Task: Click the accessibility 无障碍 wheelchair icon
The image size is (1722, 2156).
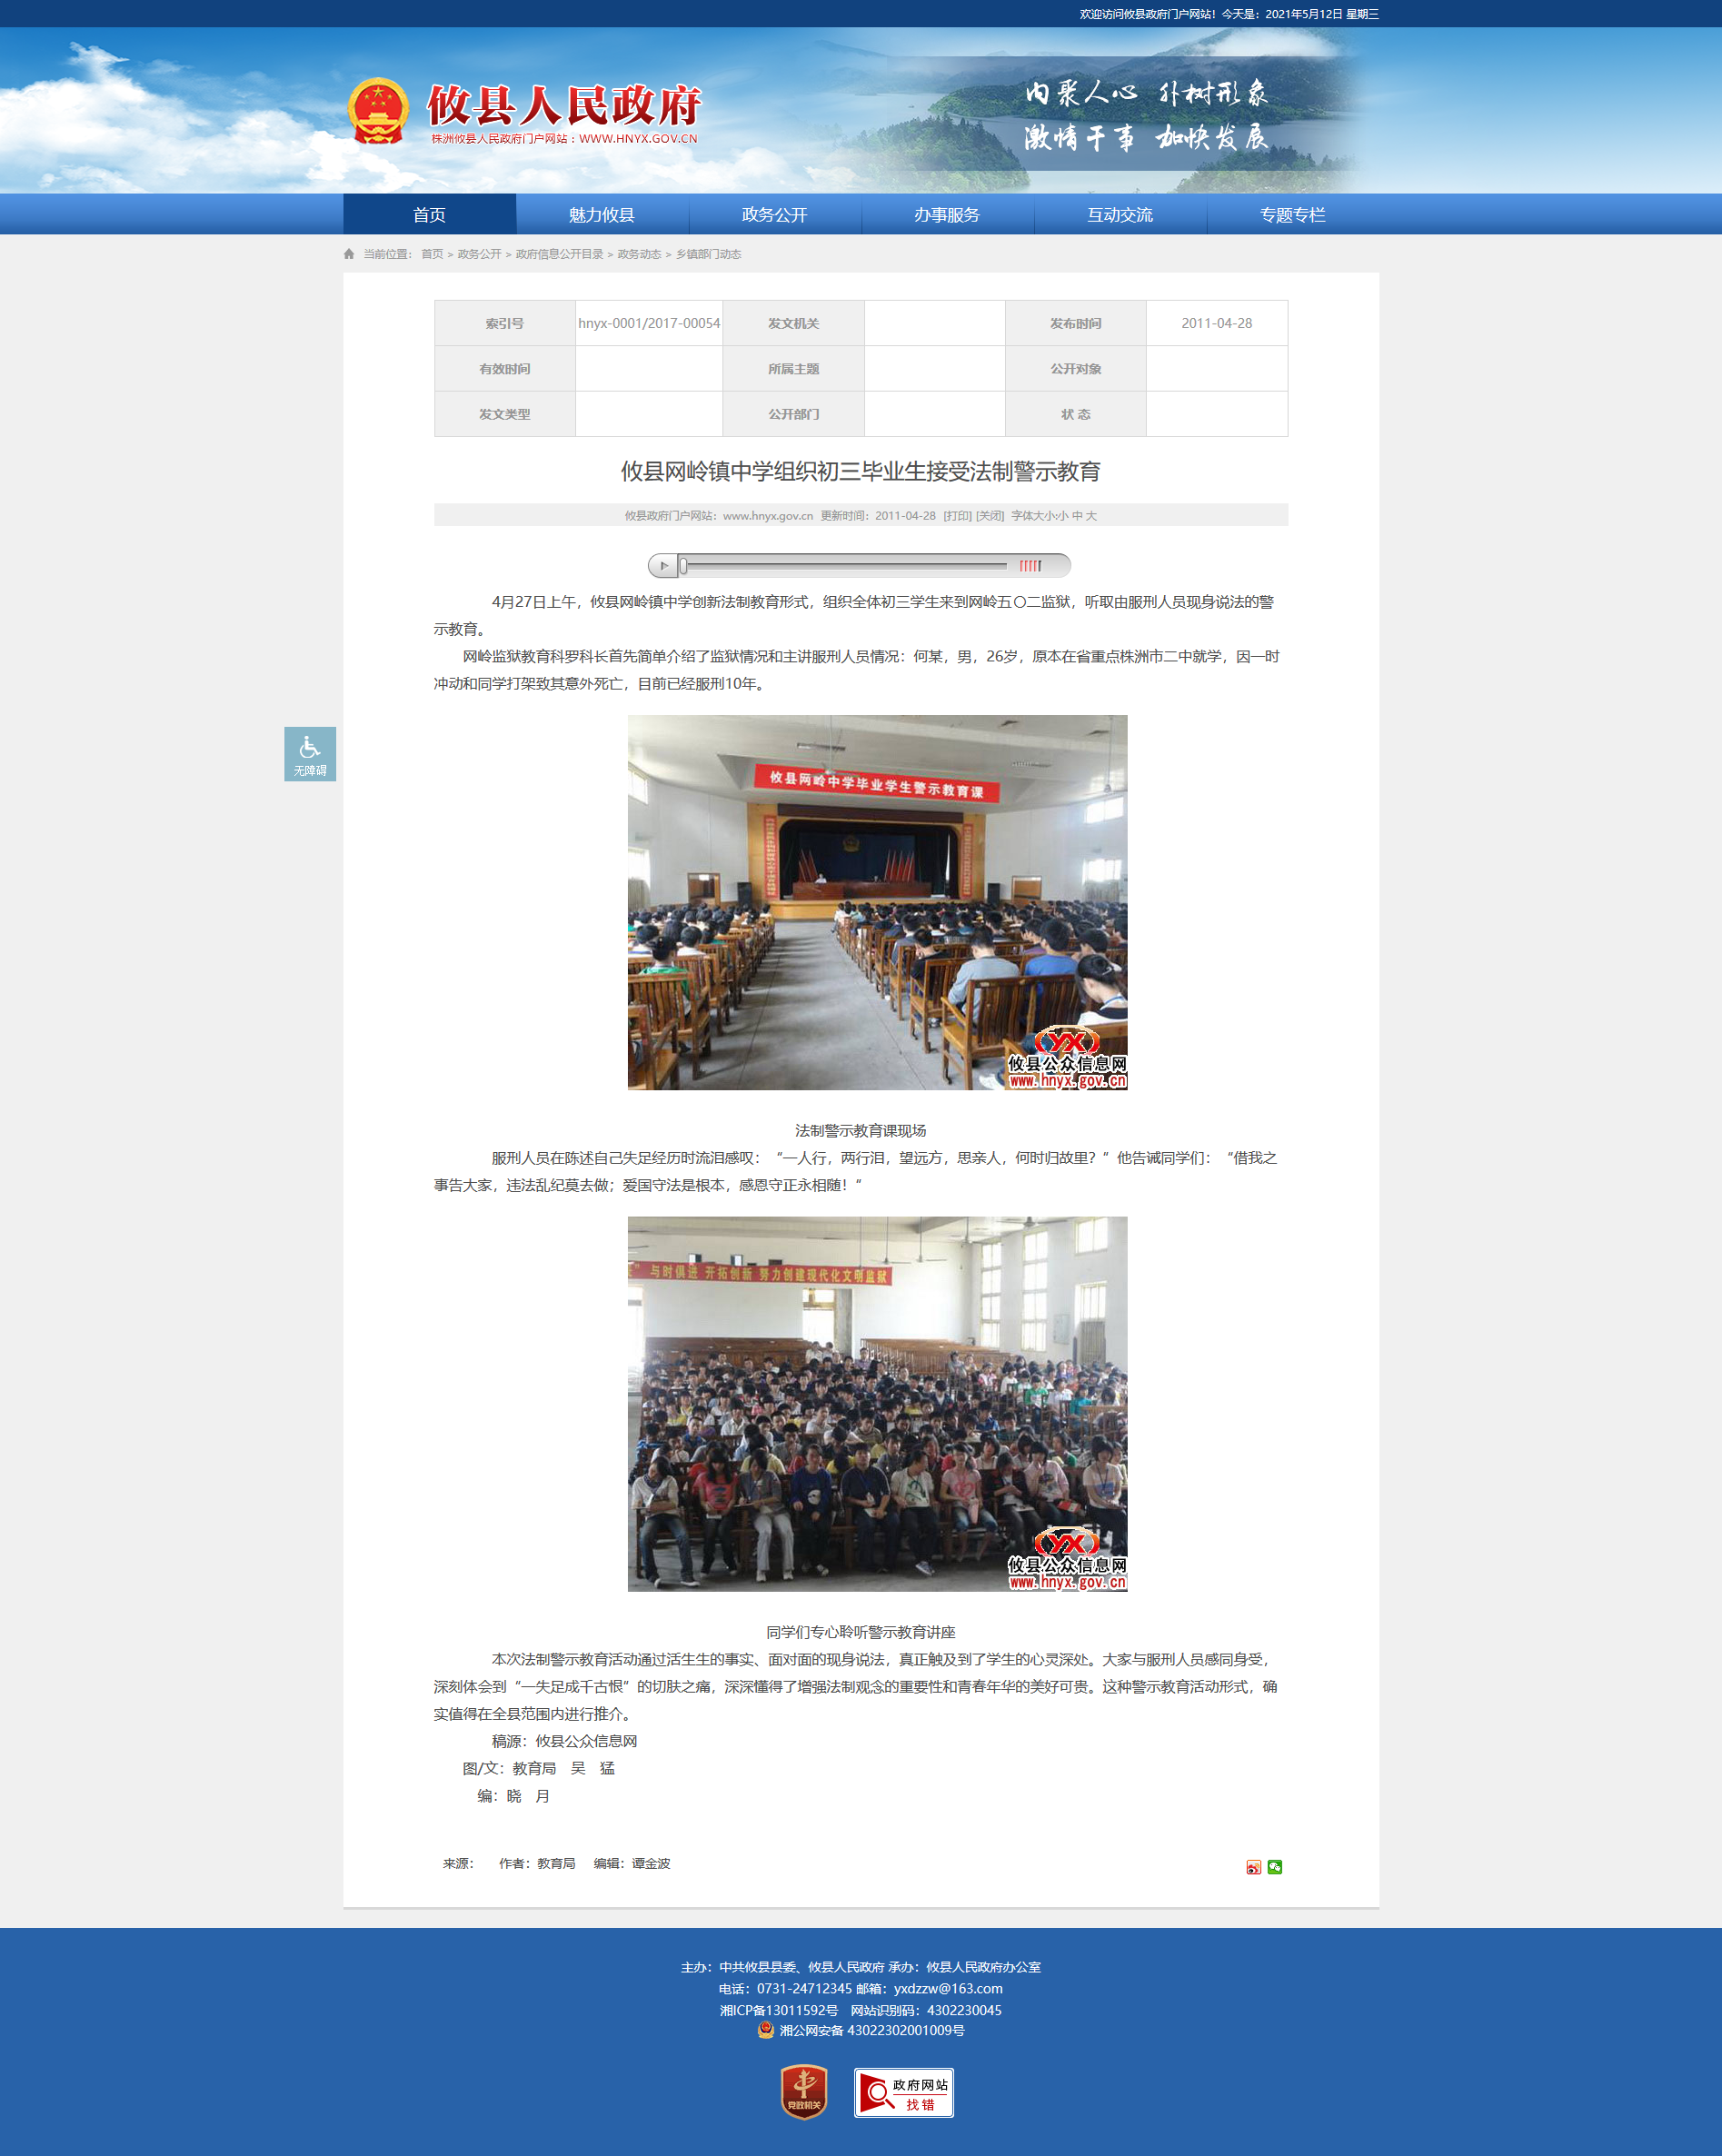Action: pos(309,753)
